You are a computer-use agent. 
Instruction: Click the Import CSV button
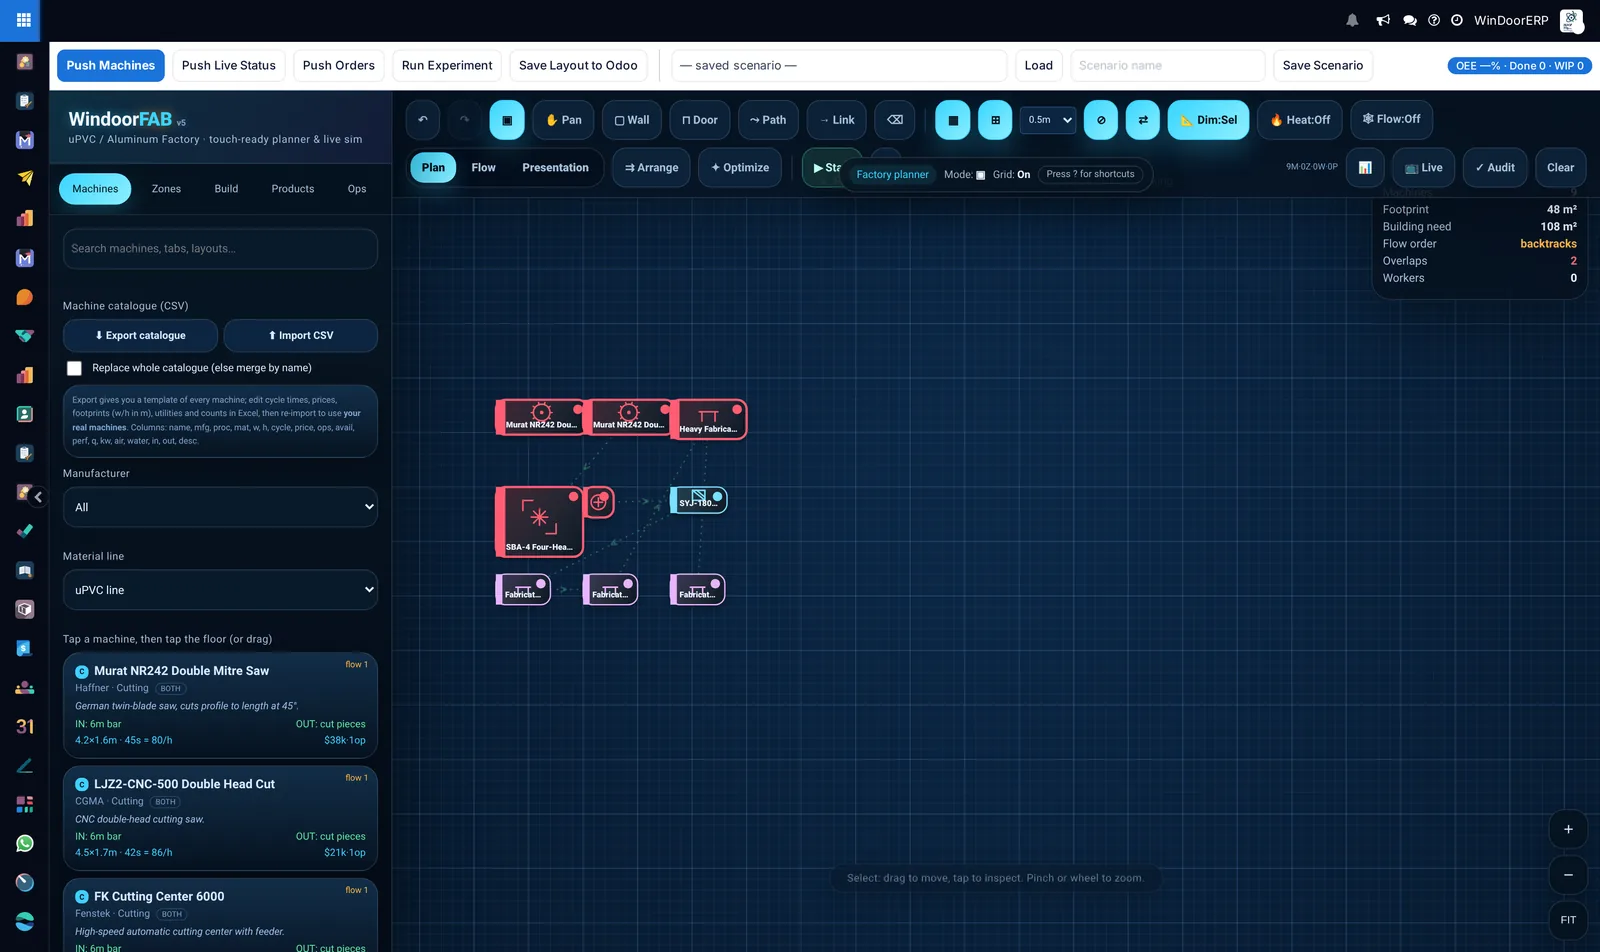click(x=301, y=336)
